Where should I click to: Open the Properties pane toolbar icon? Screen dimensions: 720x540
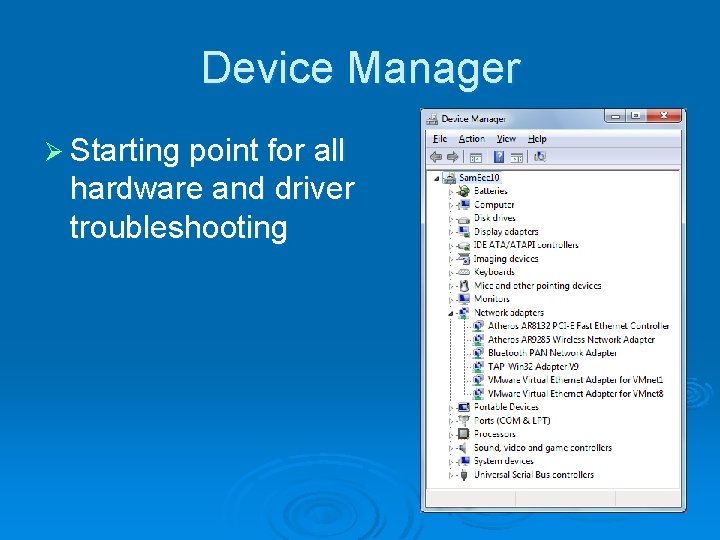click(x=517, y=158)
